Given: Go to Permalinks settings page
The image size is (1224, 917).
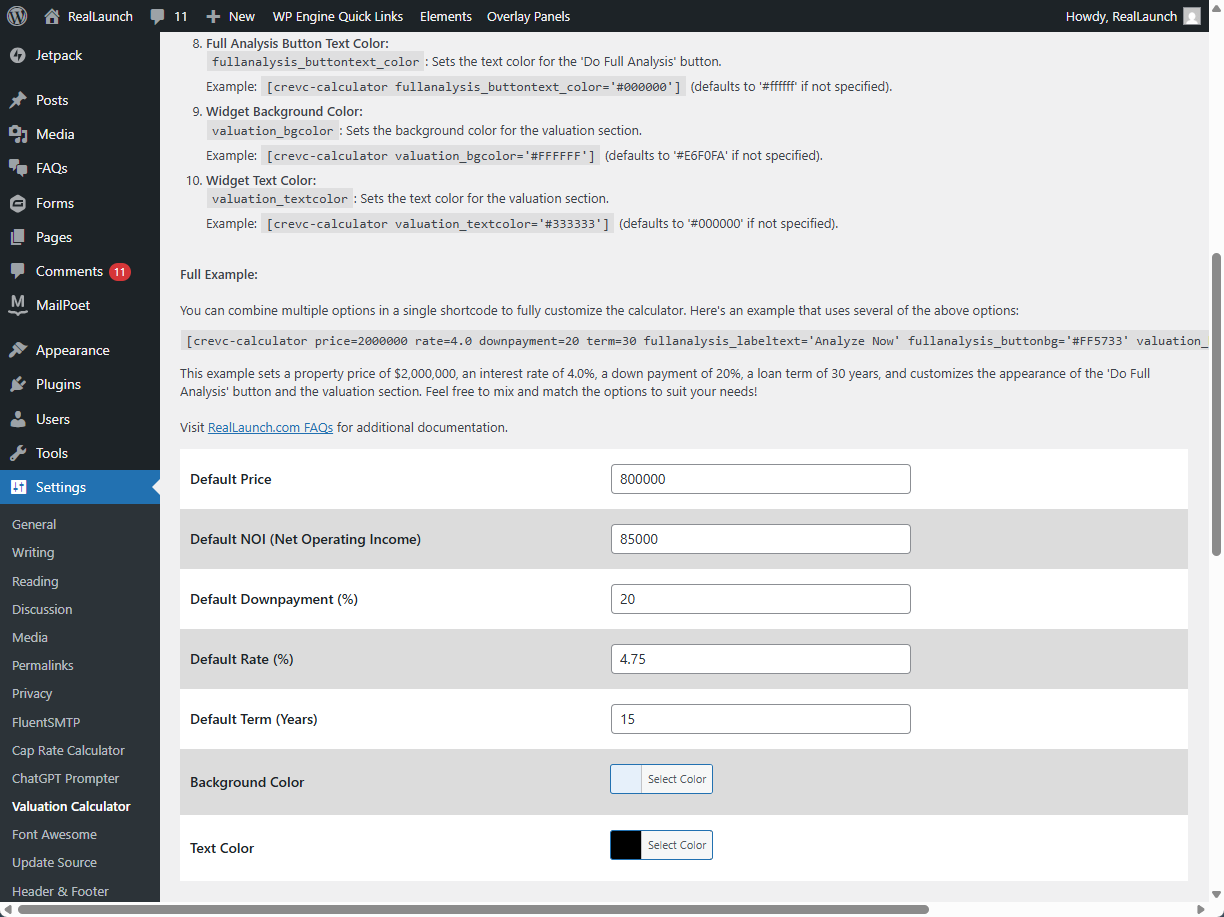Looking at the screenshot, I should click(x=43, y=665).
